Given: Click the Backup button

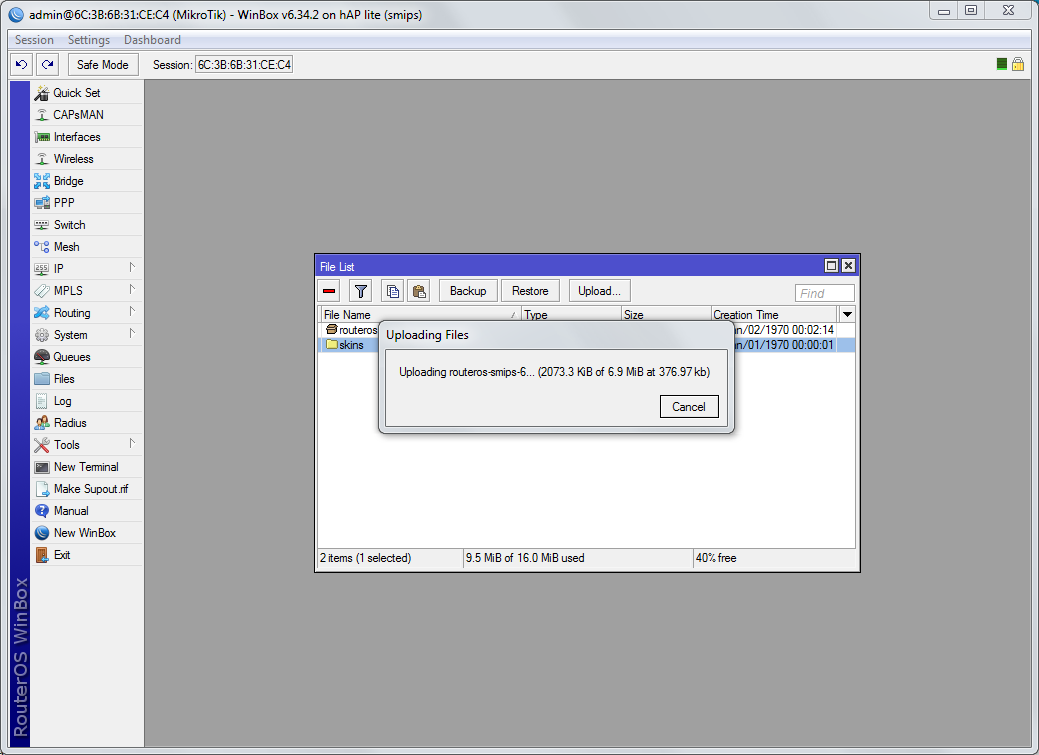Looking at the screenshot, I should 467,291.
